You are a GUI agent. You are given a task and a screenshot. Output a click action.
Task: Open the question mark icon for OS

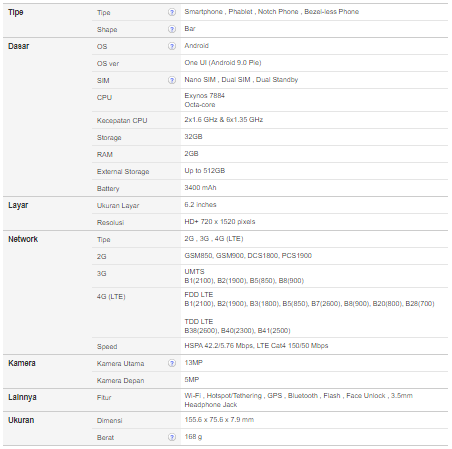tap(172, 46)
